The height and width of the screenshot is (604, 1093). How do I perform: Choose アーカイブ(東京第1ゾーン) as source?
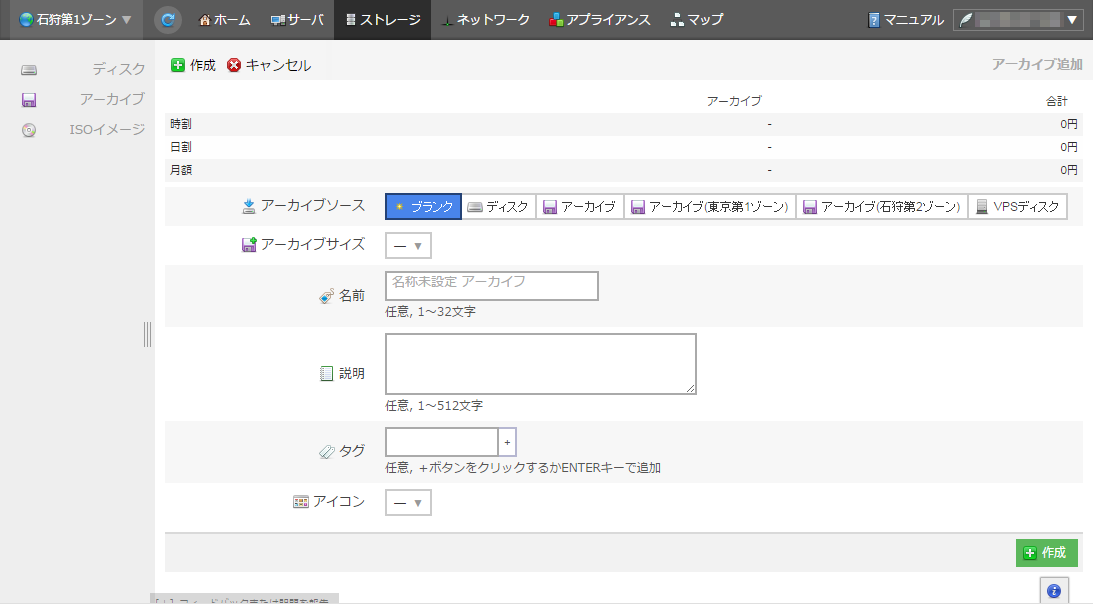click(709, 207)
